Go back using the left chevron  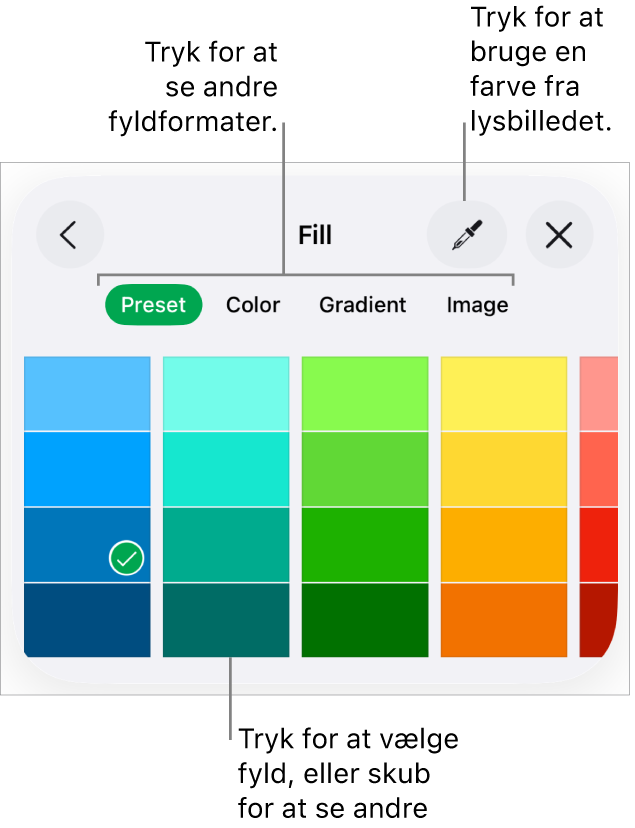click(x=69, y=236)
